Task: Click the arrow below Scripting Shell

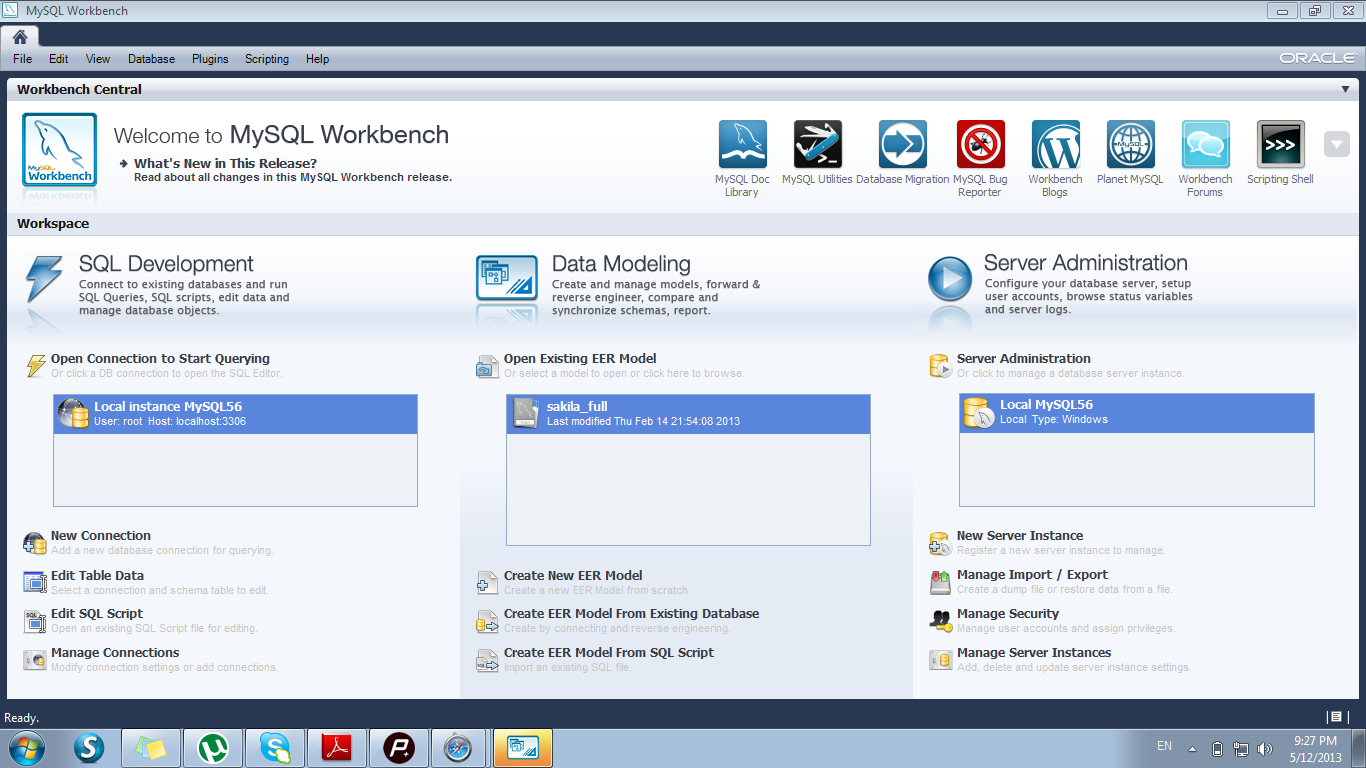Action: click(x=1336, y=143)
